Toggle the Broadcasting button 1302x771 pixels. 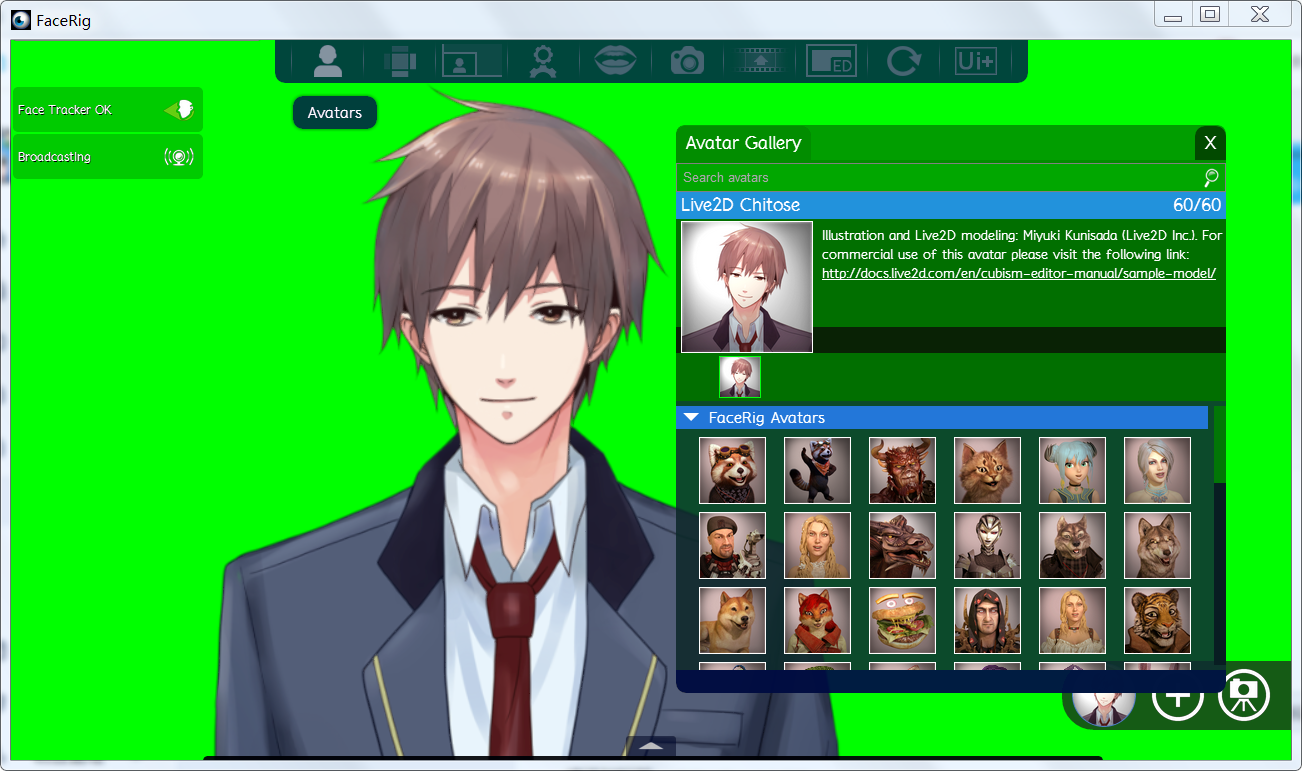[x=108, y=157]
